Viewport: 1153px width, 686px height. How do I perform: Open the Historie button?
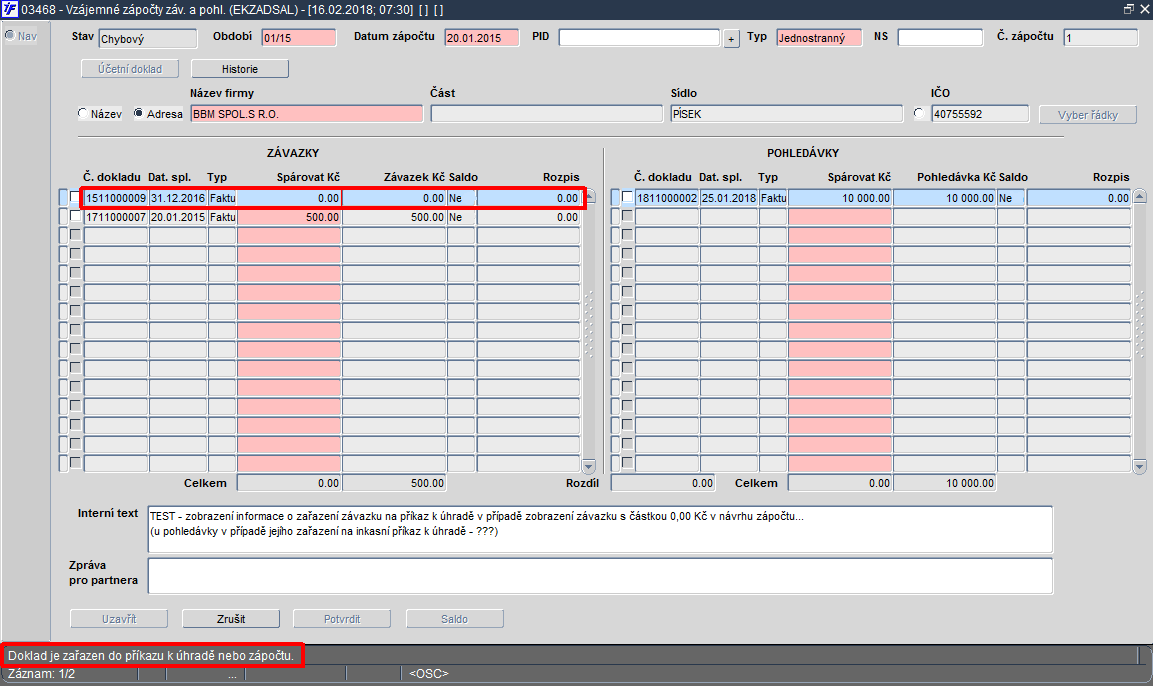[240, 68]
